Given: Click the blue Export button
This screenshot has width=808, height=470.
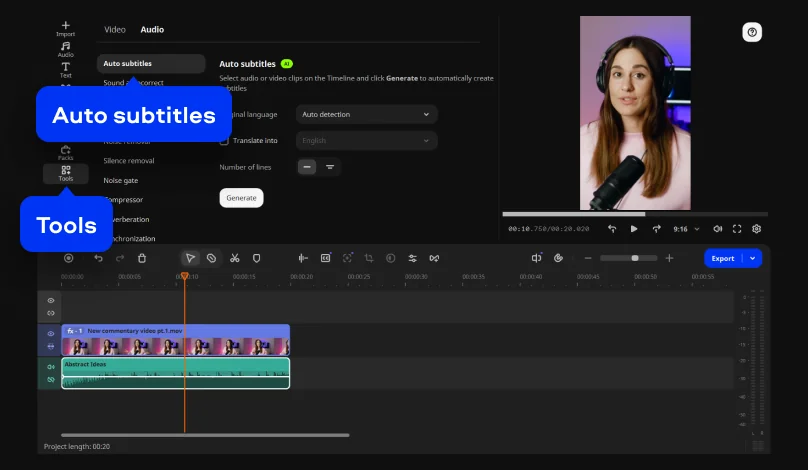Looking at the screenshot, I should point(723,258).
